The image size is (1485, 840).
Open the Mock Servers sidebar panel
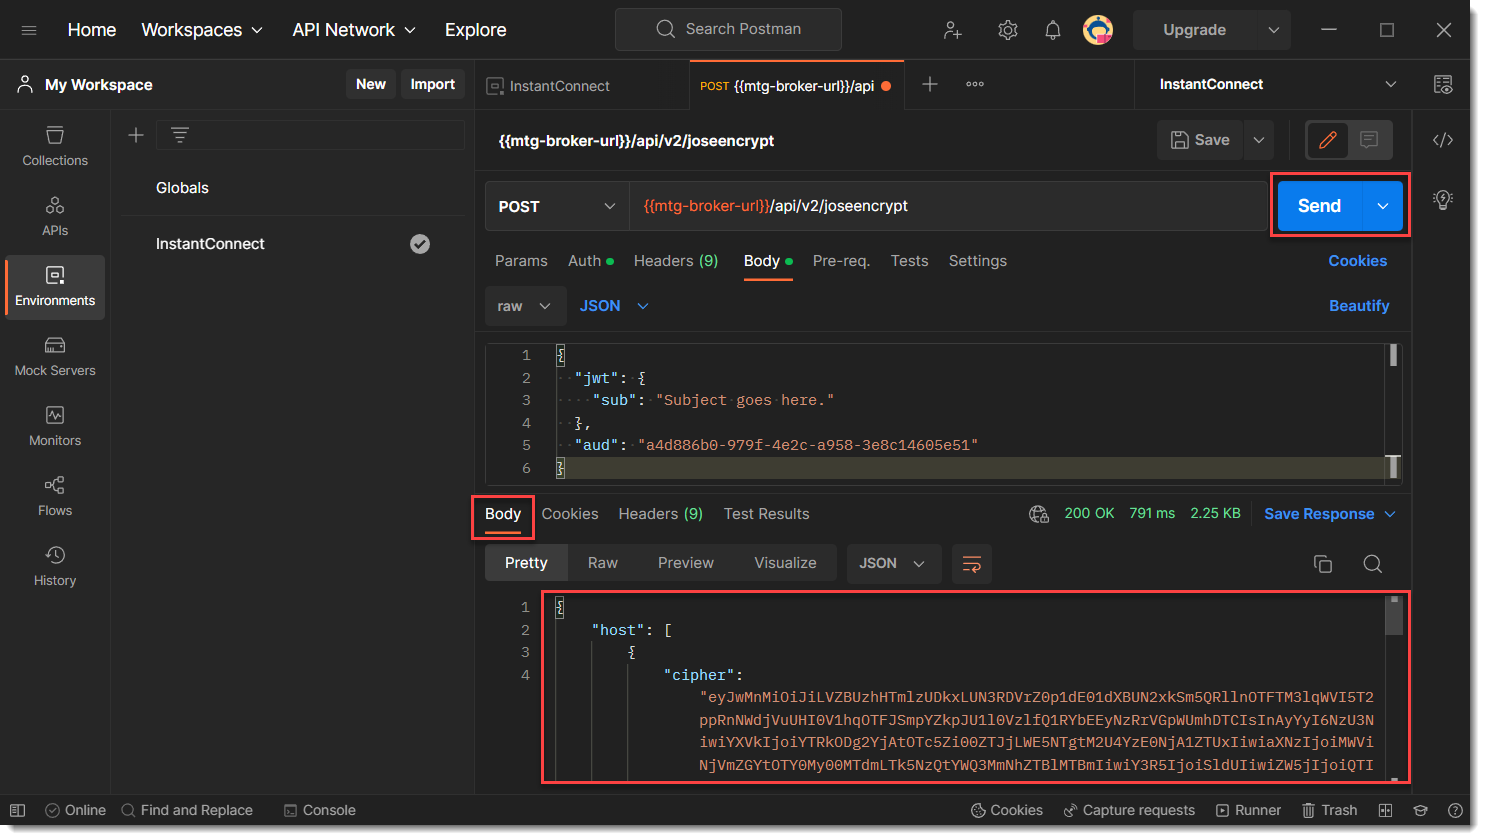pyautogui.click(x=55, y=356)
